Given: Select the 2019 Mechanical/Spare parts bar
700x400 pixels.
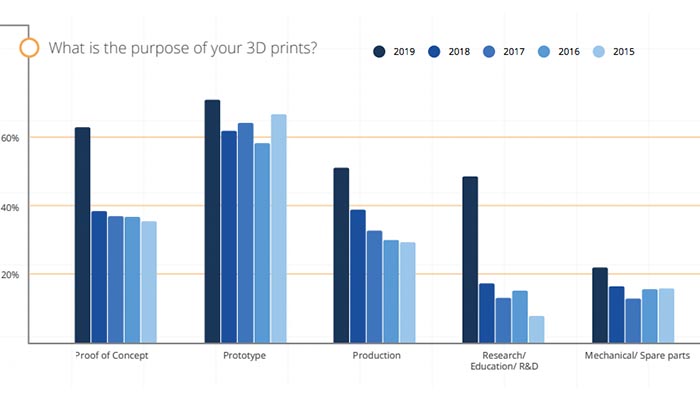Looking at the screenshot, I should click(x=600, y=304).
